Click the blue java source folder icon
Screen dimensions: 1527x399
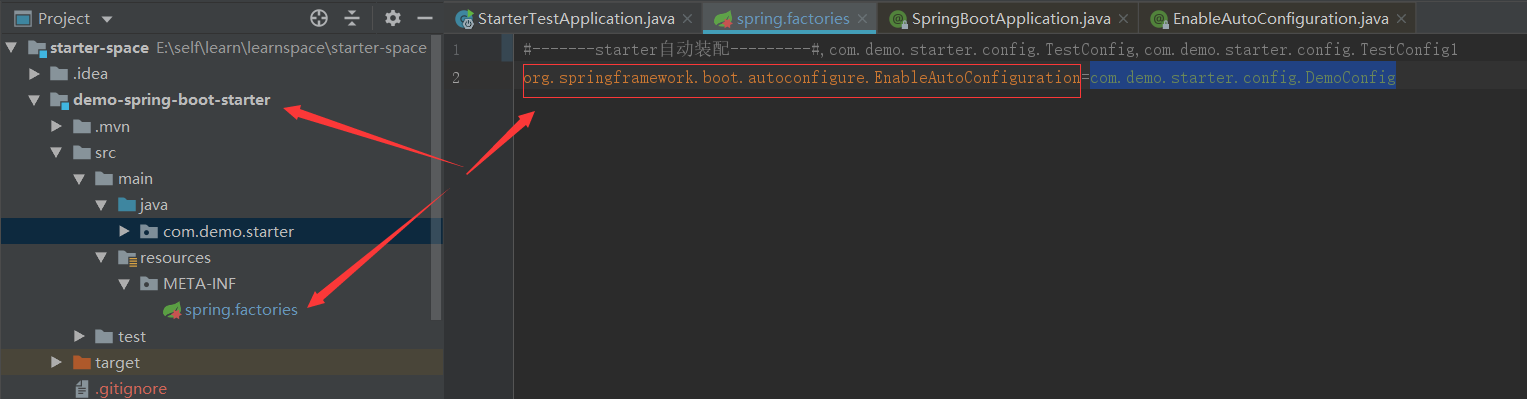[126, 205]
